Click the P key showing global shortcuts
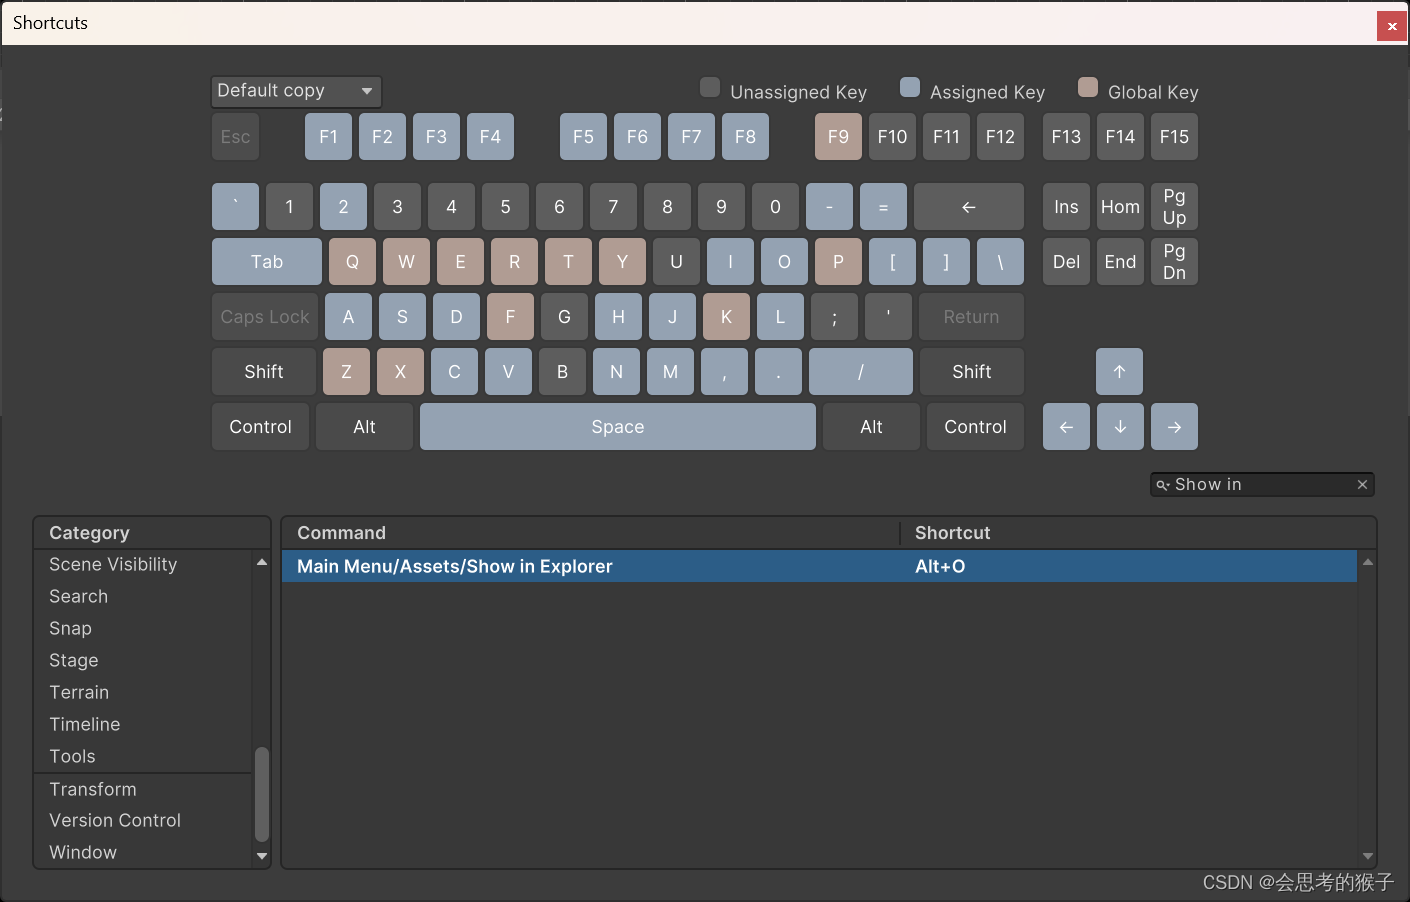The height and width of the screenshot is (902, 1410). (838, 261)
